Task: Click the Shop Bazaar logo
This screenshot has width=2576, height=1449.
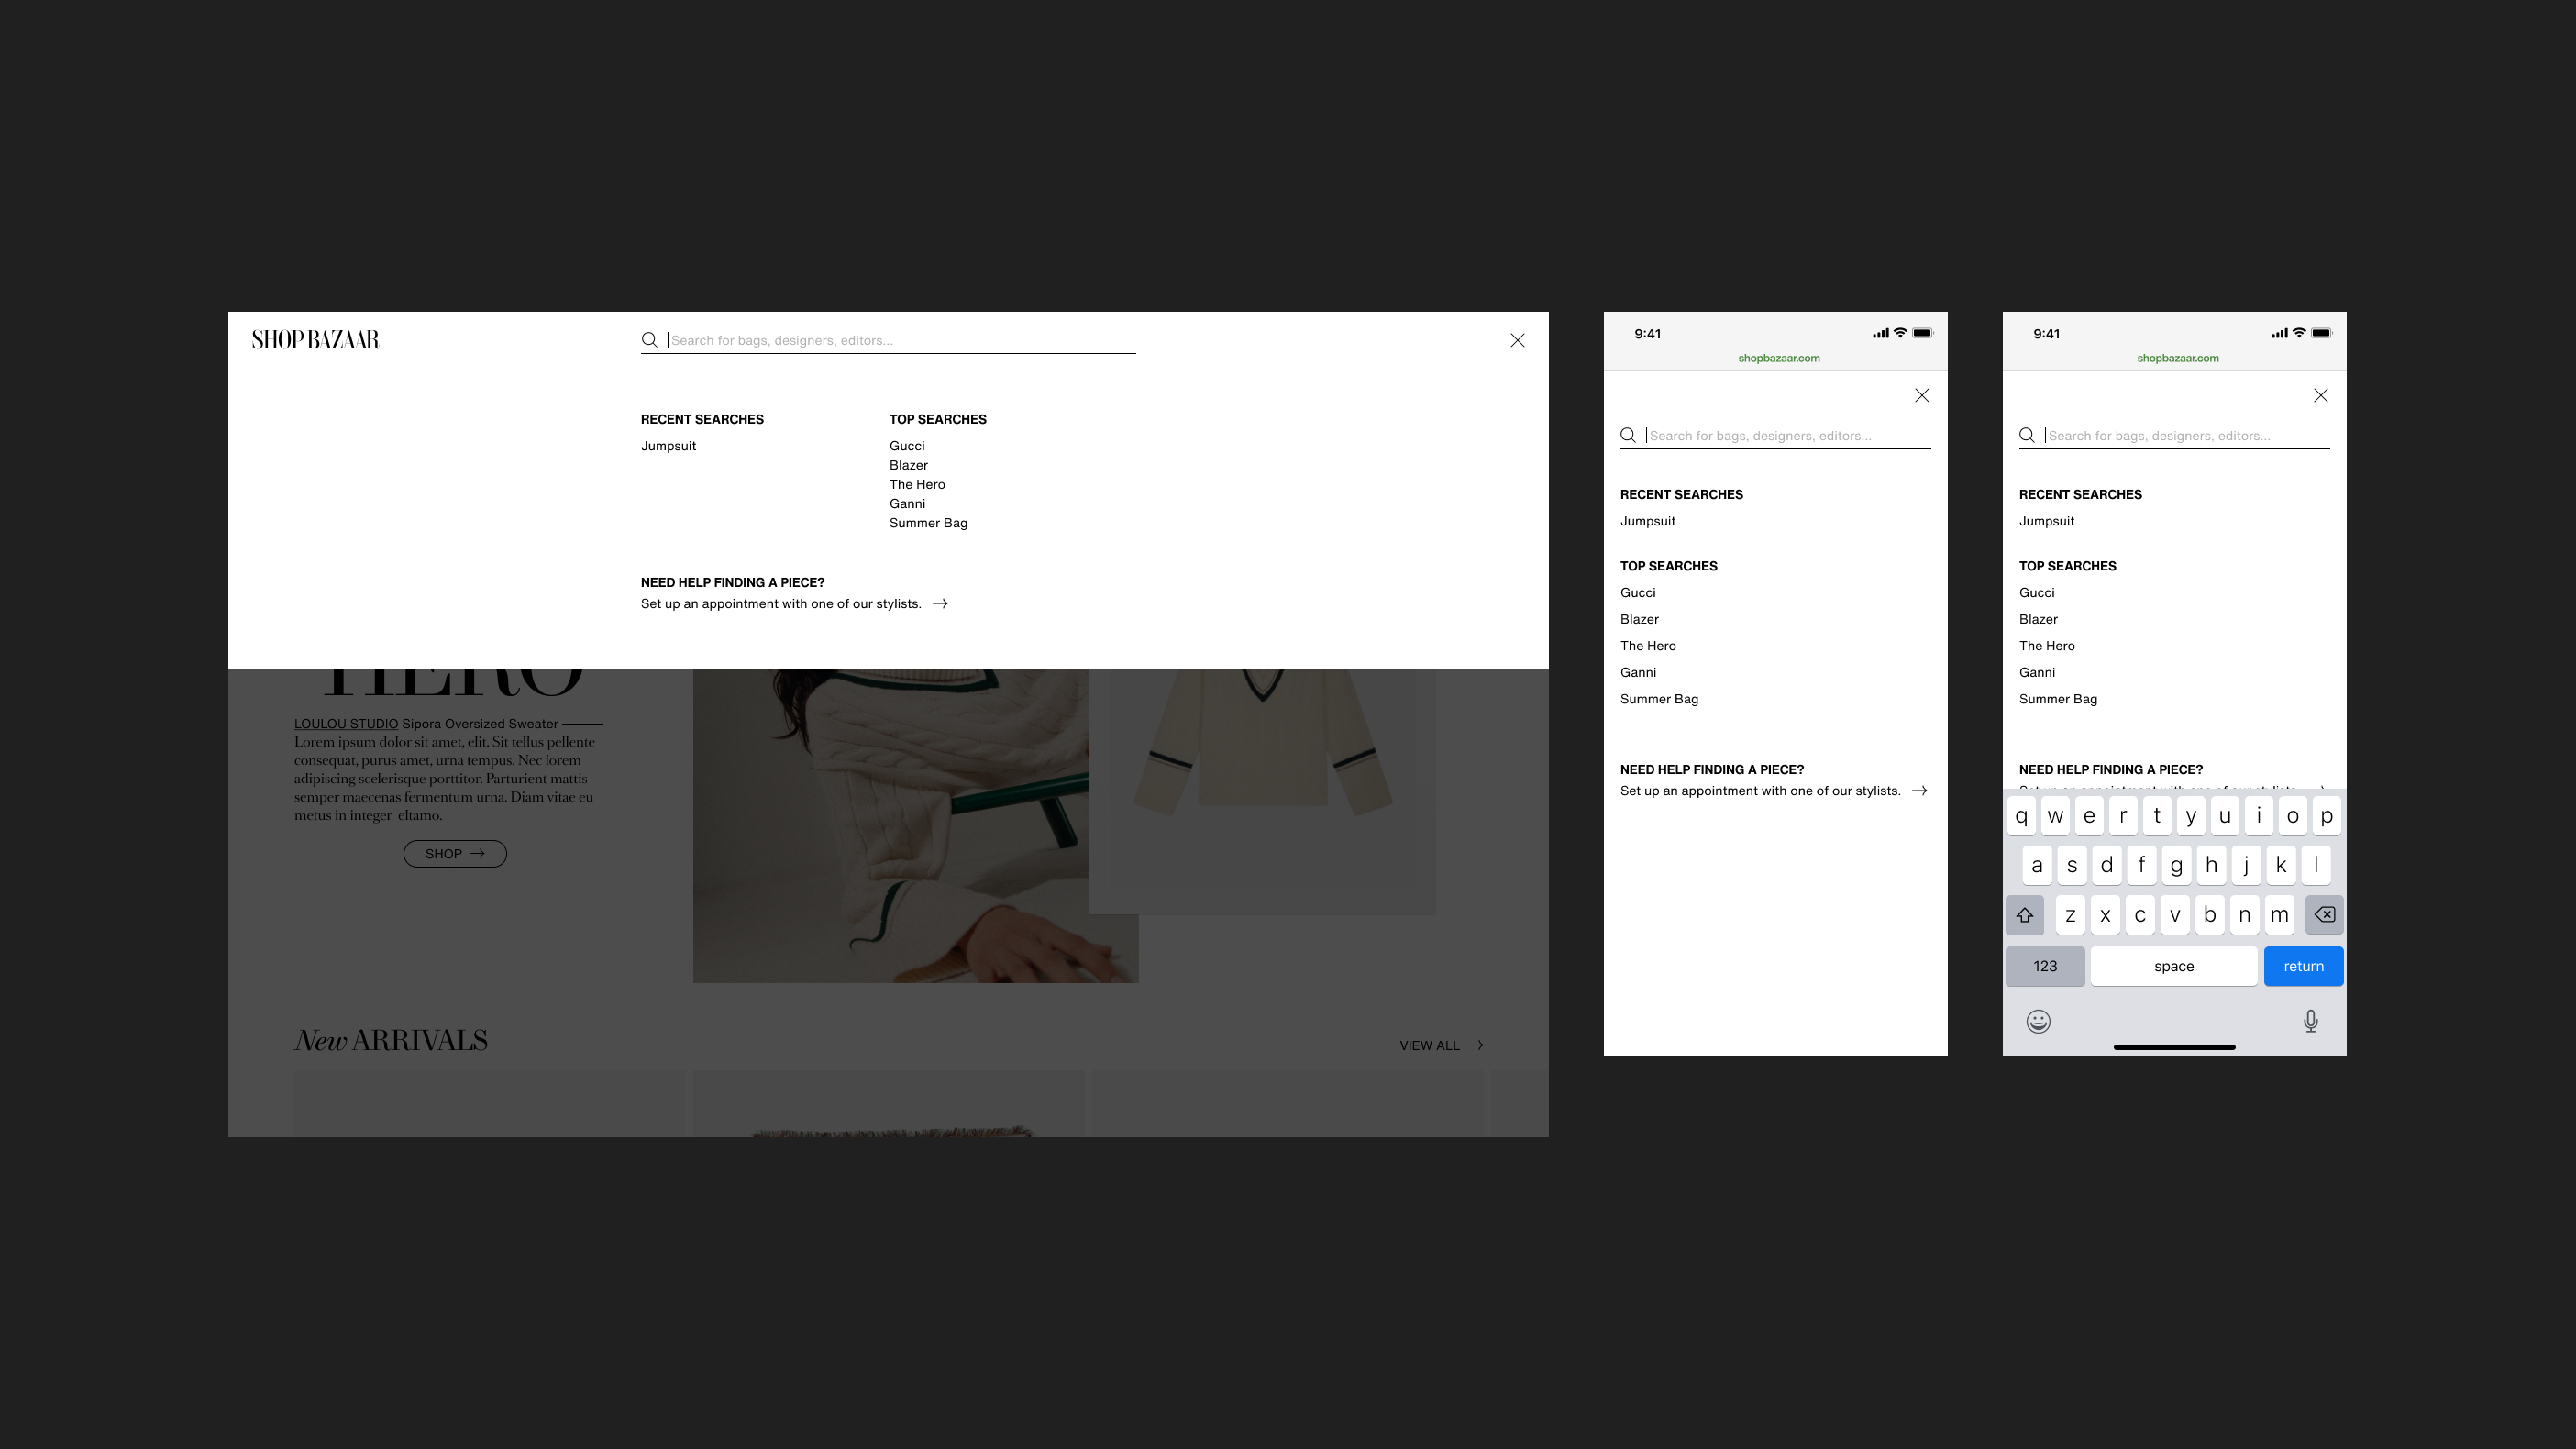Action: tap(315, 340)
